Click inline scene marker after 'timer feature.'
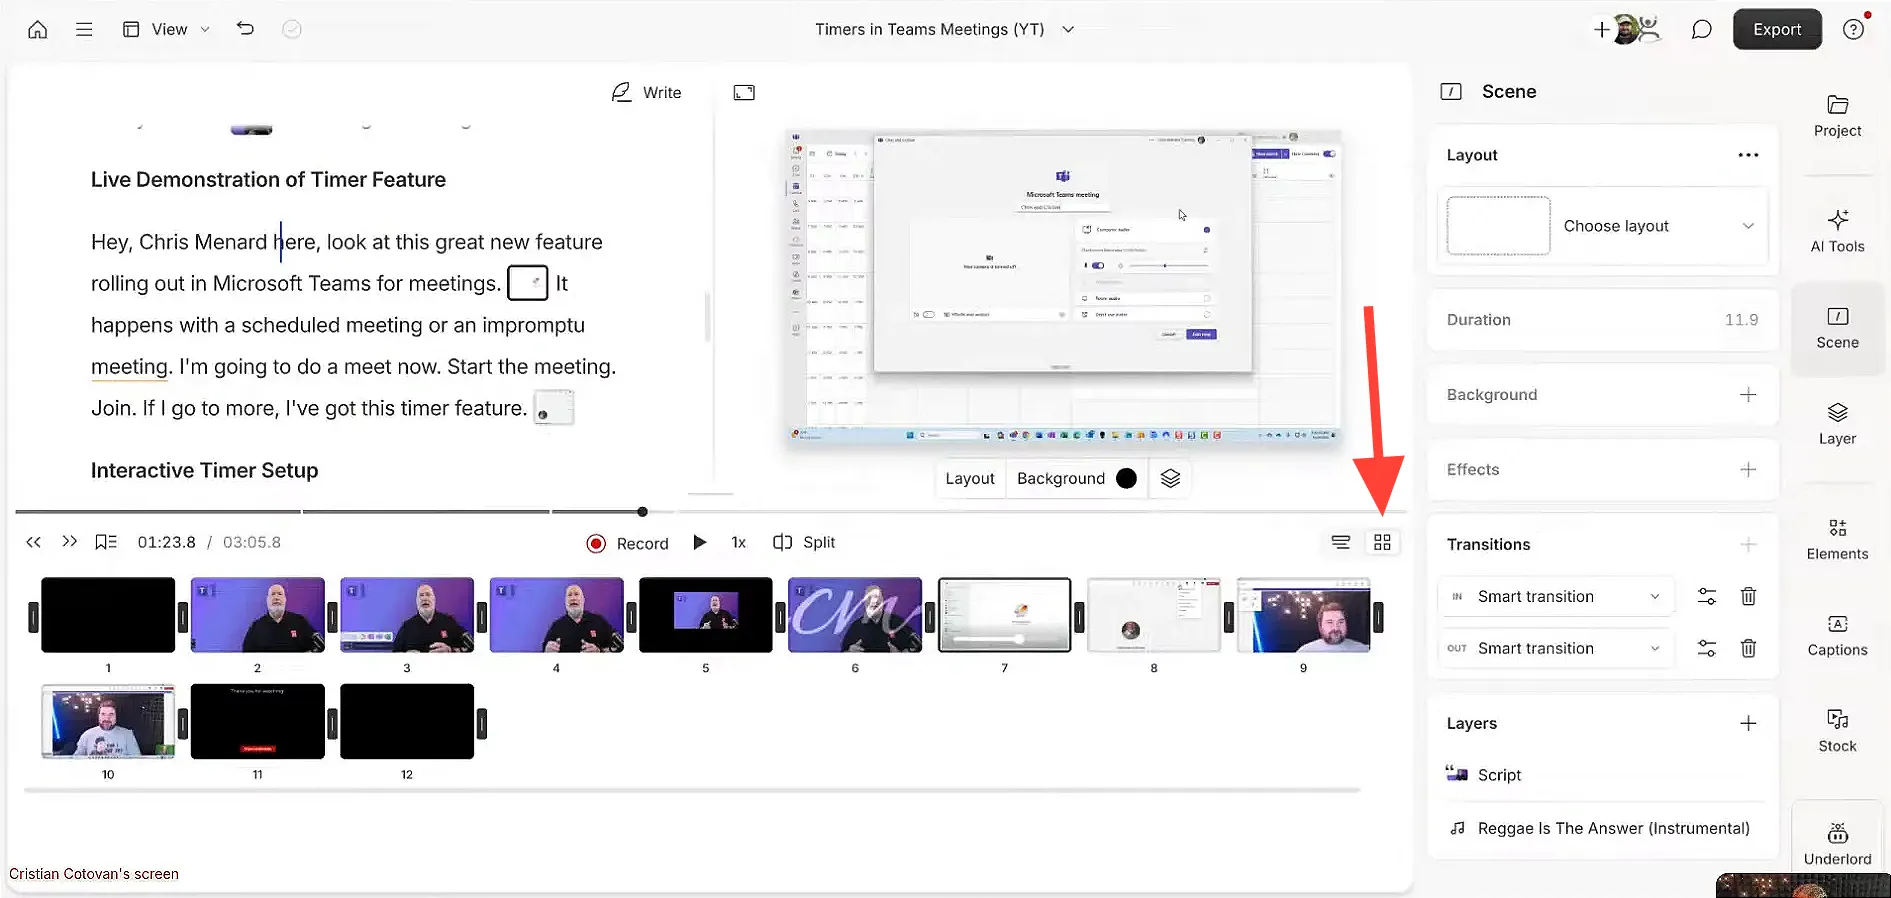1891x898 pixels. [x=554, y=408]
